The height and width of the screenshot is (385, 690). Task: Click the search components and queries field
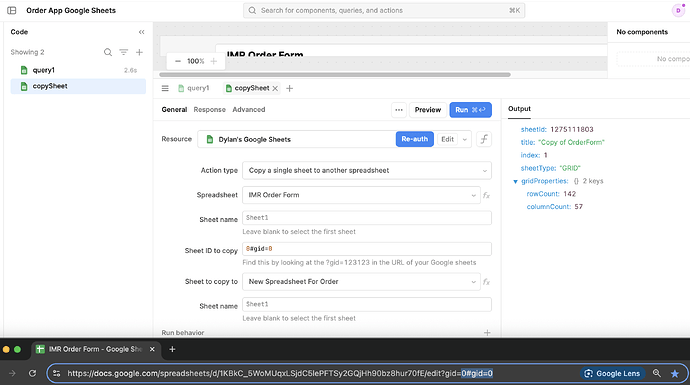(x=384, y=11)
